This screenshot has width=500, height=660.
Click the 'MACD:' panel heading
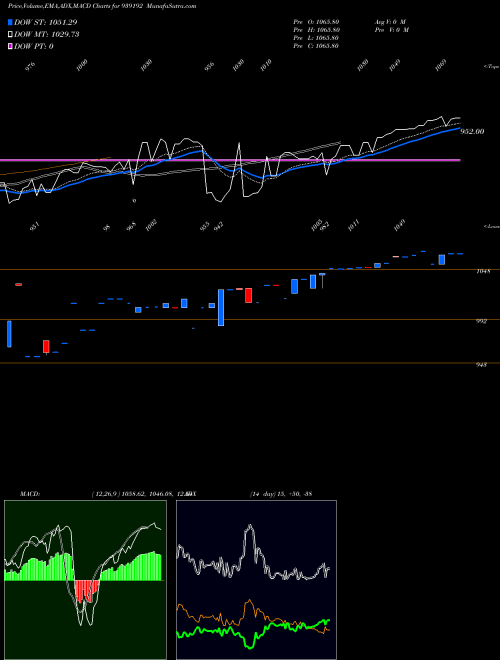(30, 494)
